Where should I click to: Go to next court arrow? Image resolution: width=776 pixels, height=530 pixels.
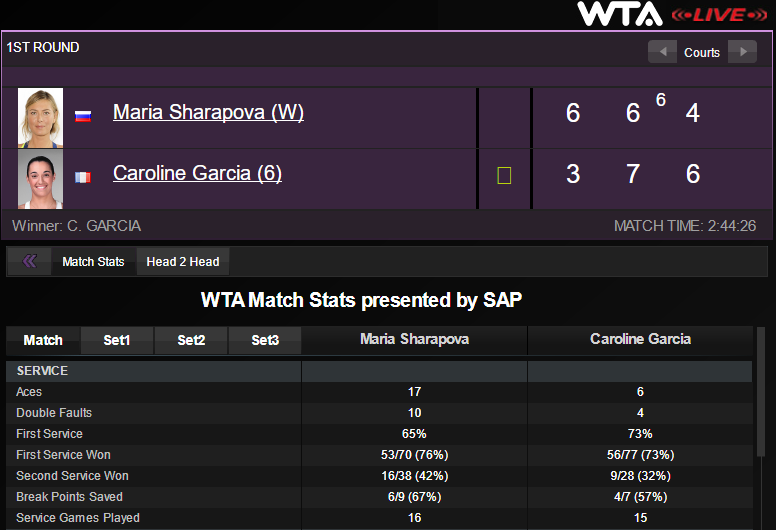(x=742, y=52)
